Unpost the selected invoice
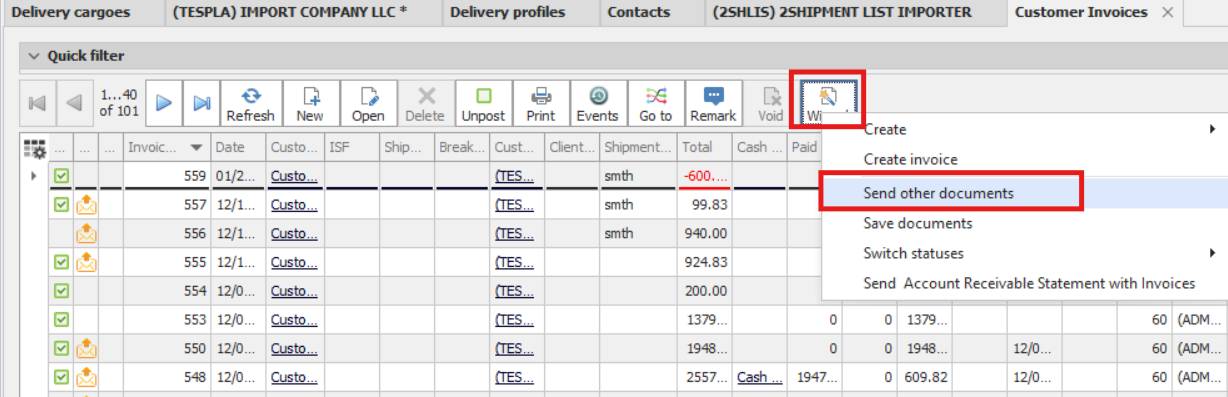This screenshot has width=1228, height=397. [483, 103]
